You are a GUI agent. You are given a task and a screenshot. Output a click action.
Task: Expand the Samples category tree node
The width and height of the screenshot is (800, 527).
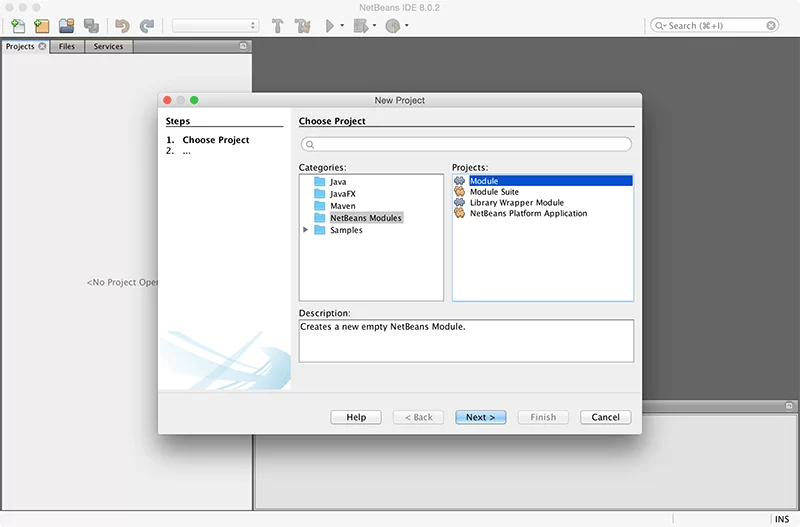(306, 230)
